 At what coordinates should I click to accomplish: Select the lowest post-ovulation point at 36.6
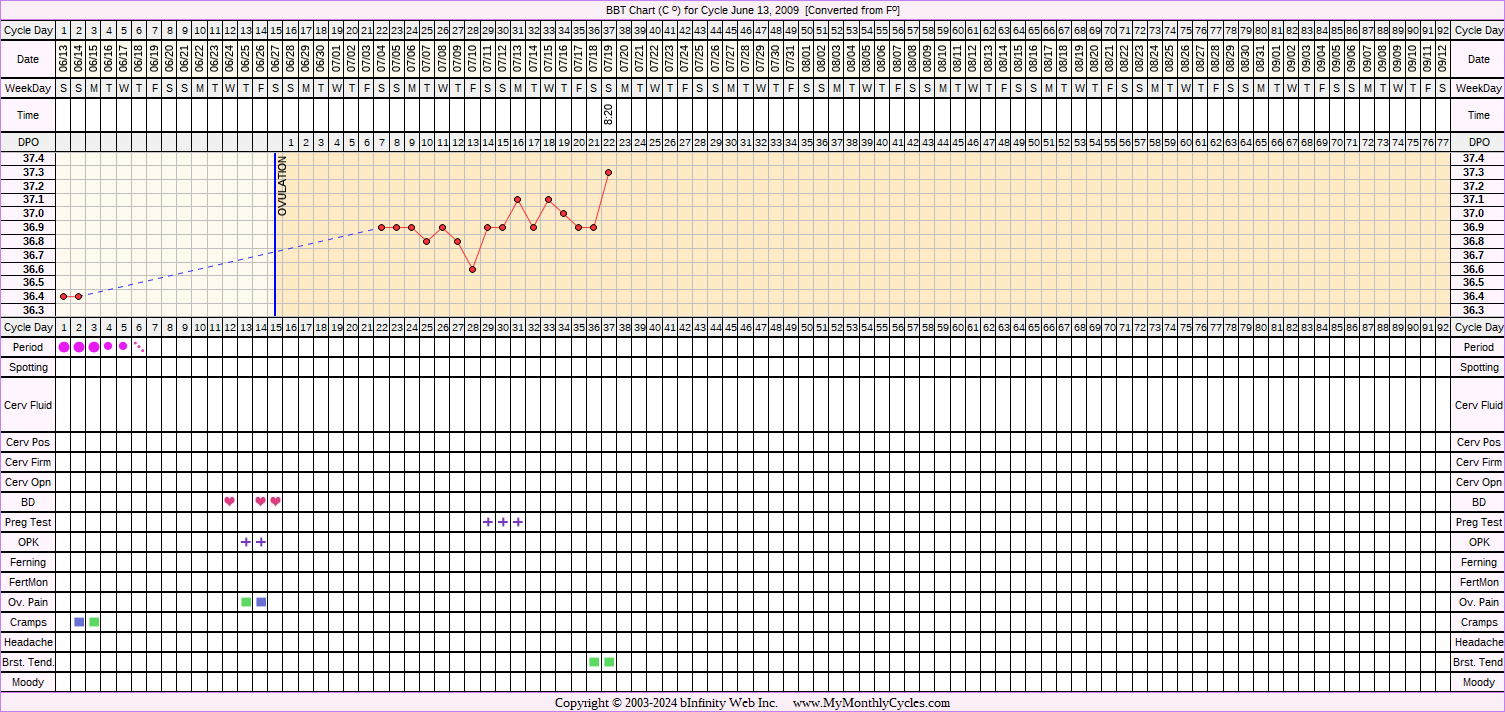[472, 269]
